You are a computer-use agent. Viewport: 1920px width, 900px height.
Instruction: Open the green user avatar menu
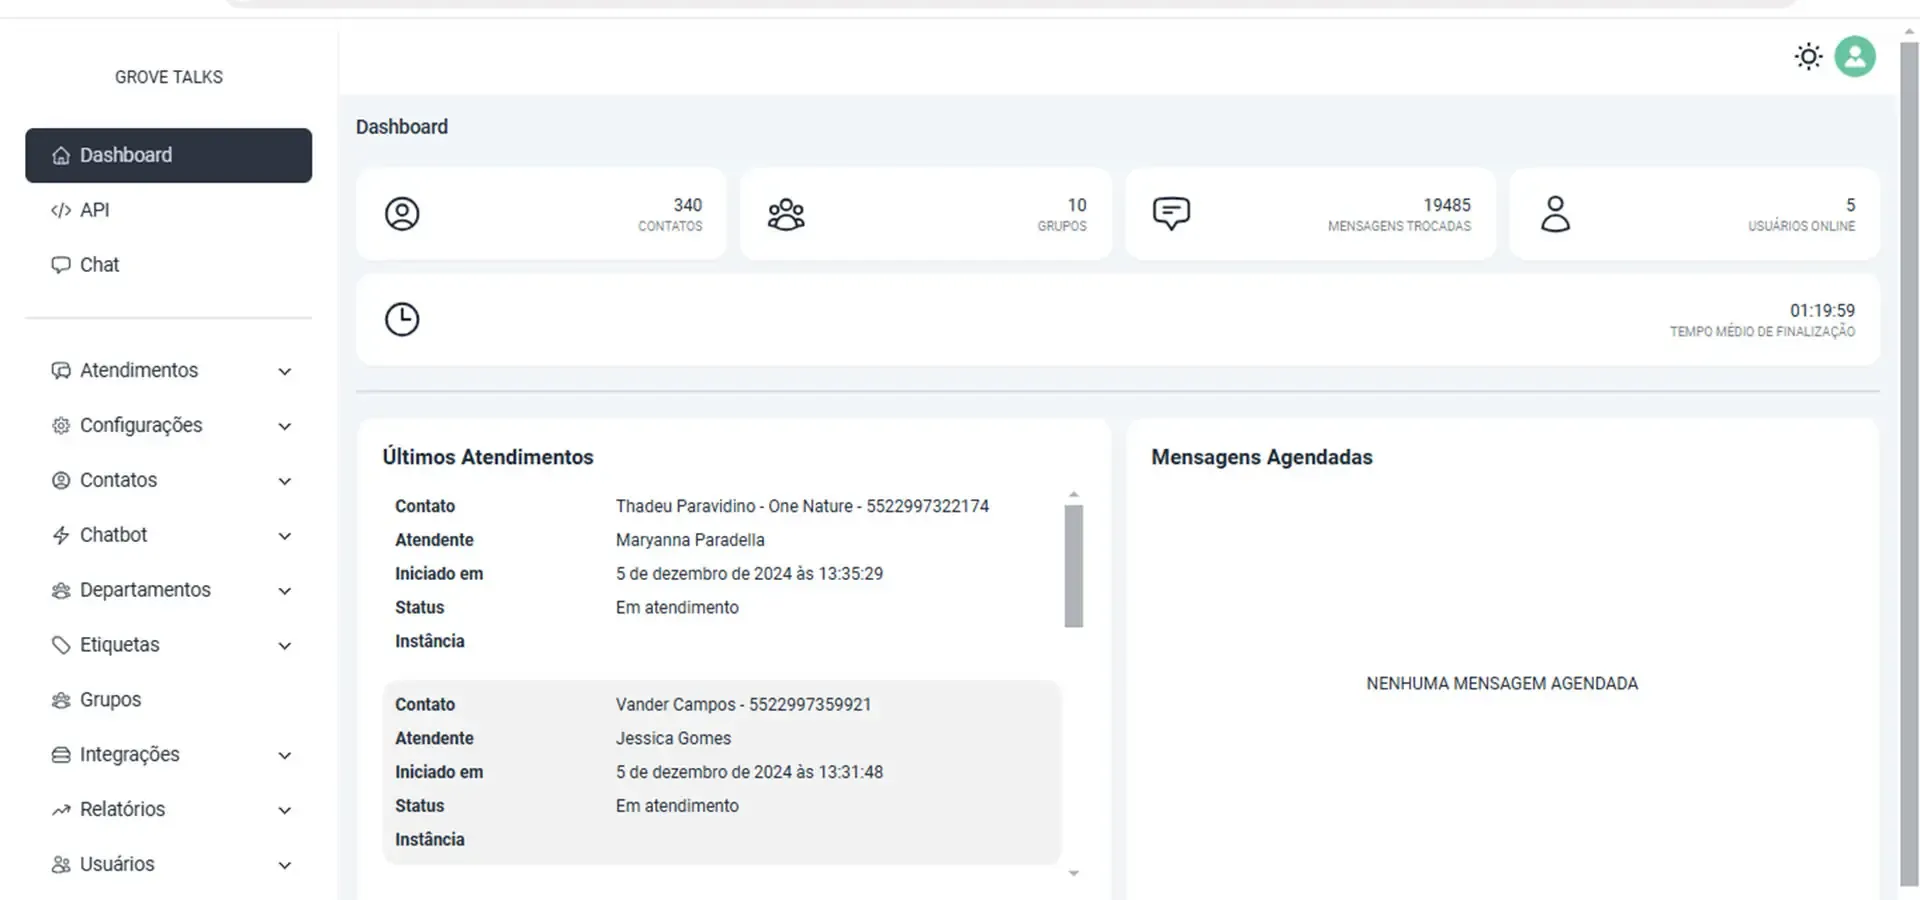1855,57
